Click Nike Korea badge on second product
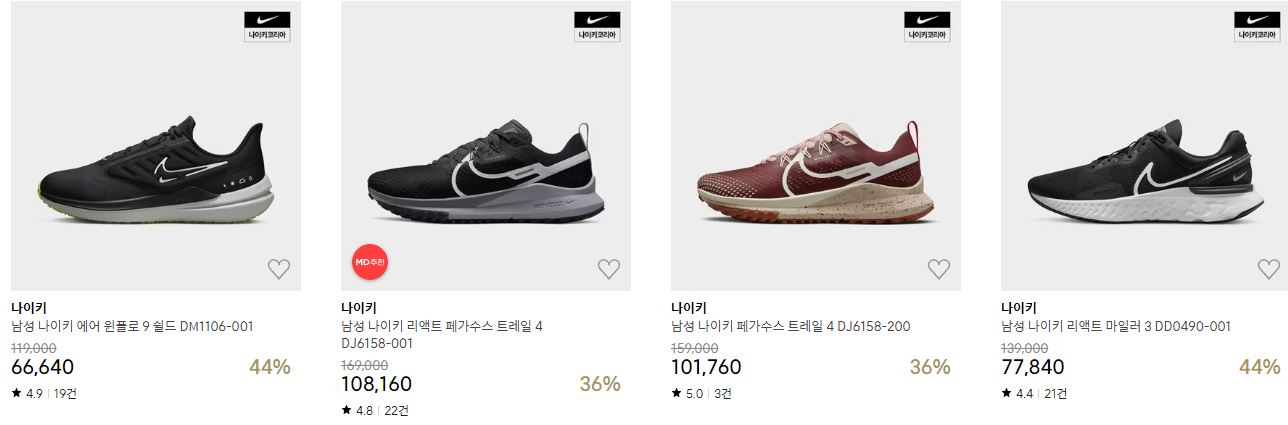1288x425 pixels. click(x=597, y=26)
